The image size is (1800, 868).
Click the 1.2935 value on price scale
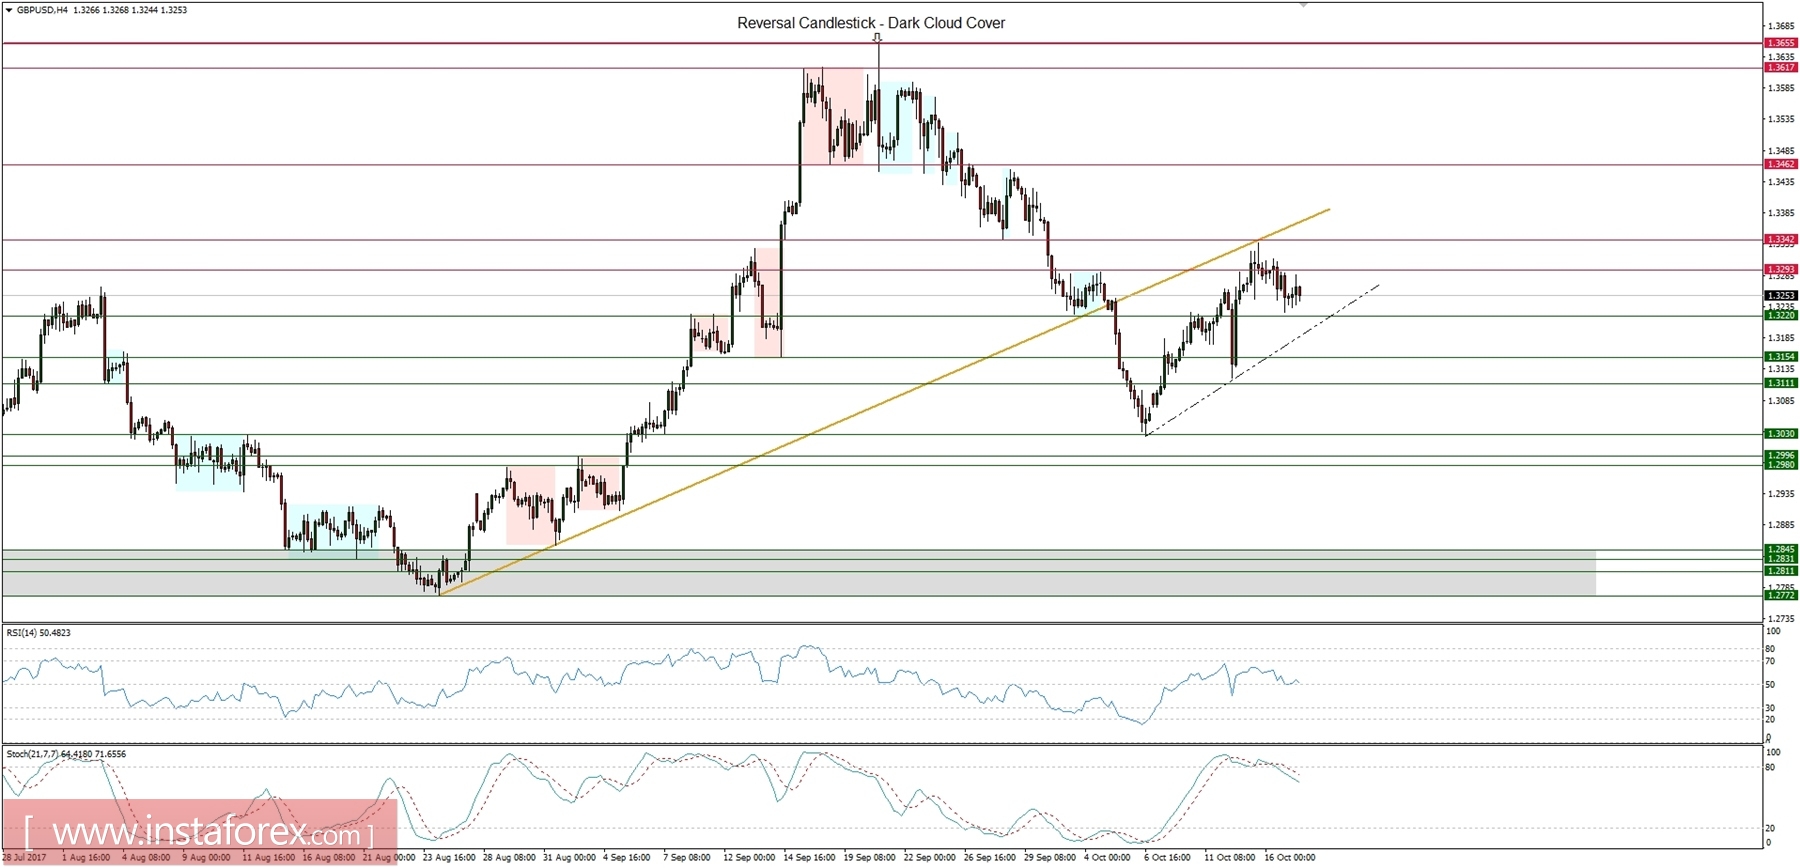[1780, 494]
